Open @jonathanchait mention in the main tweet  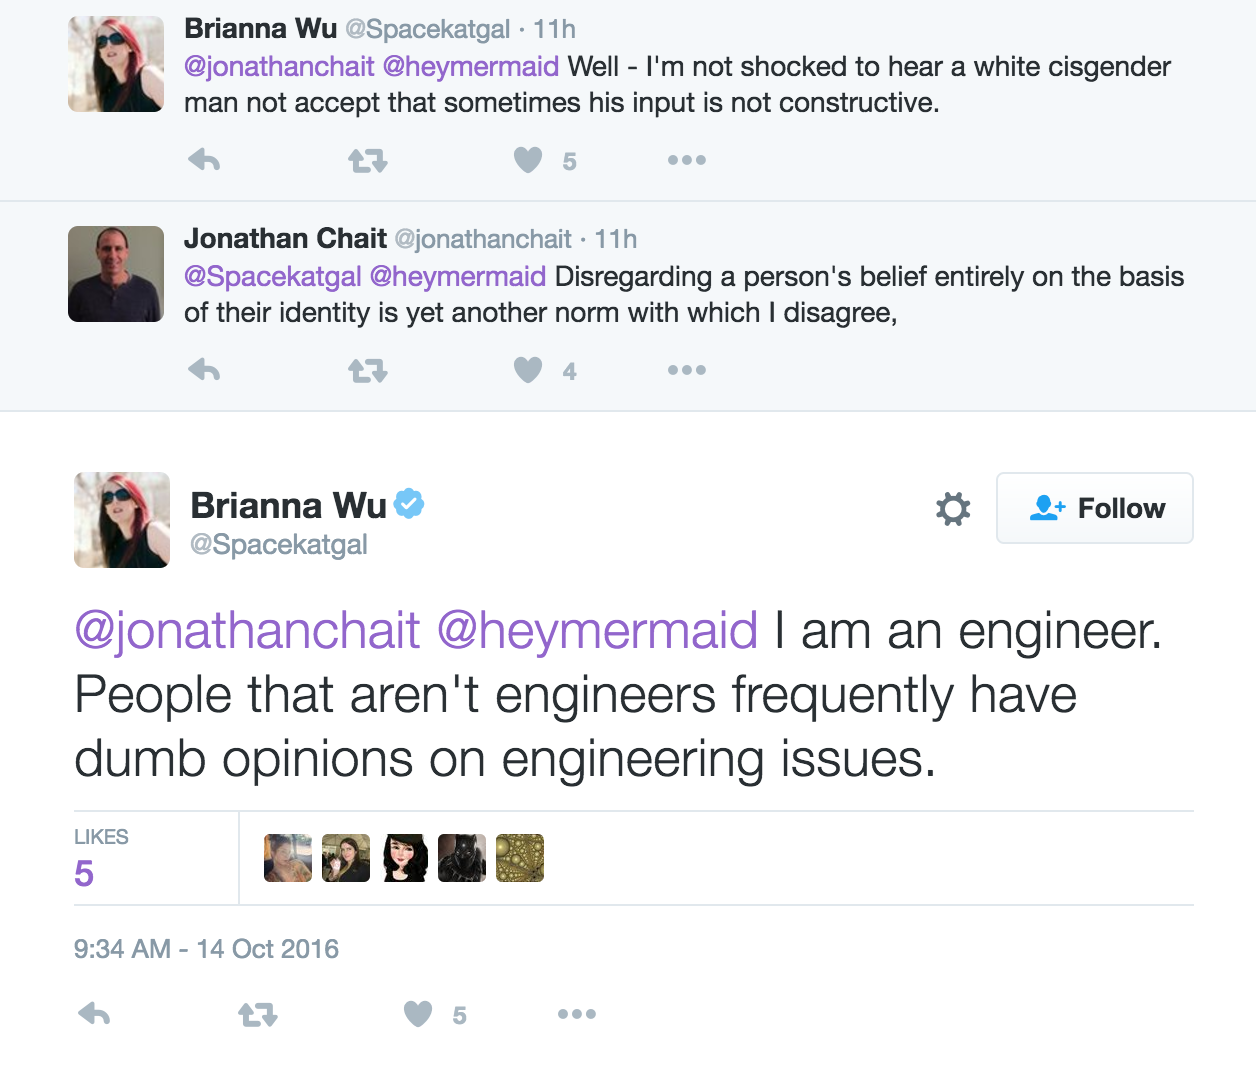coord(247,631)
